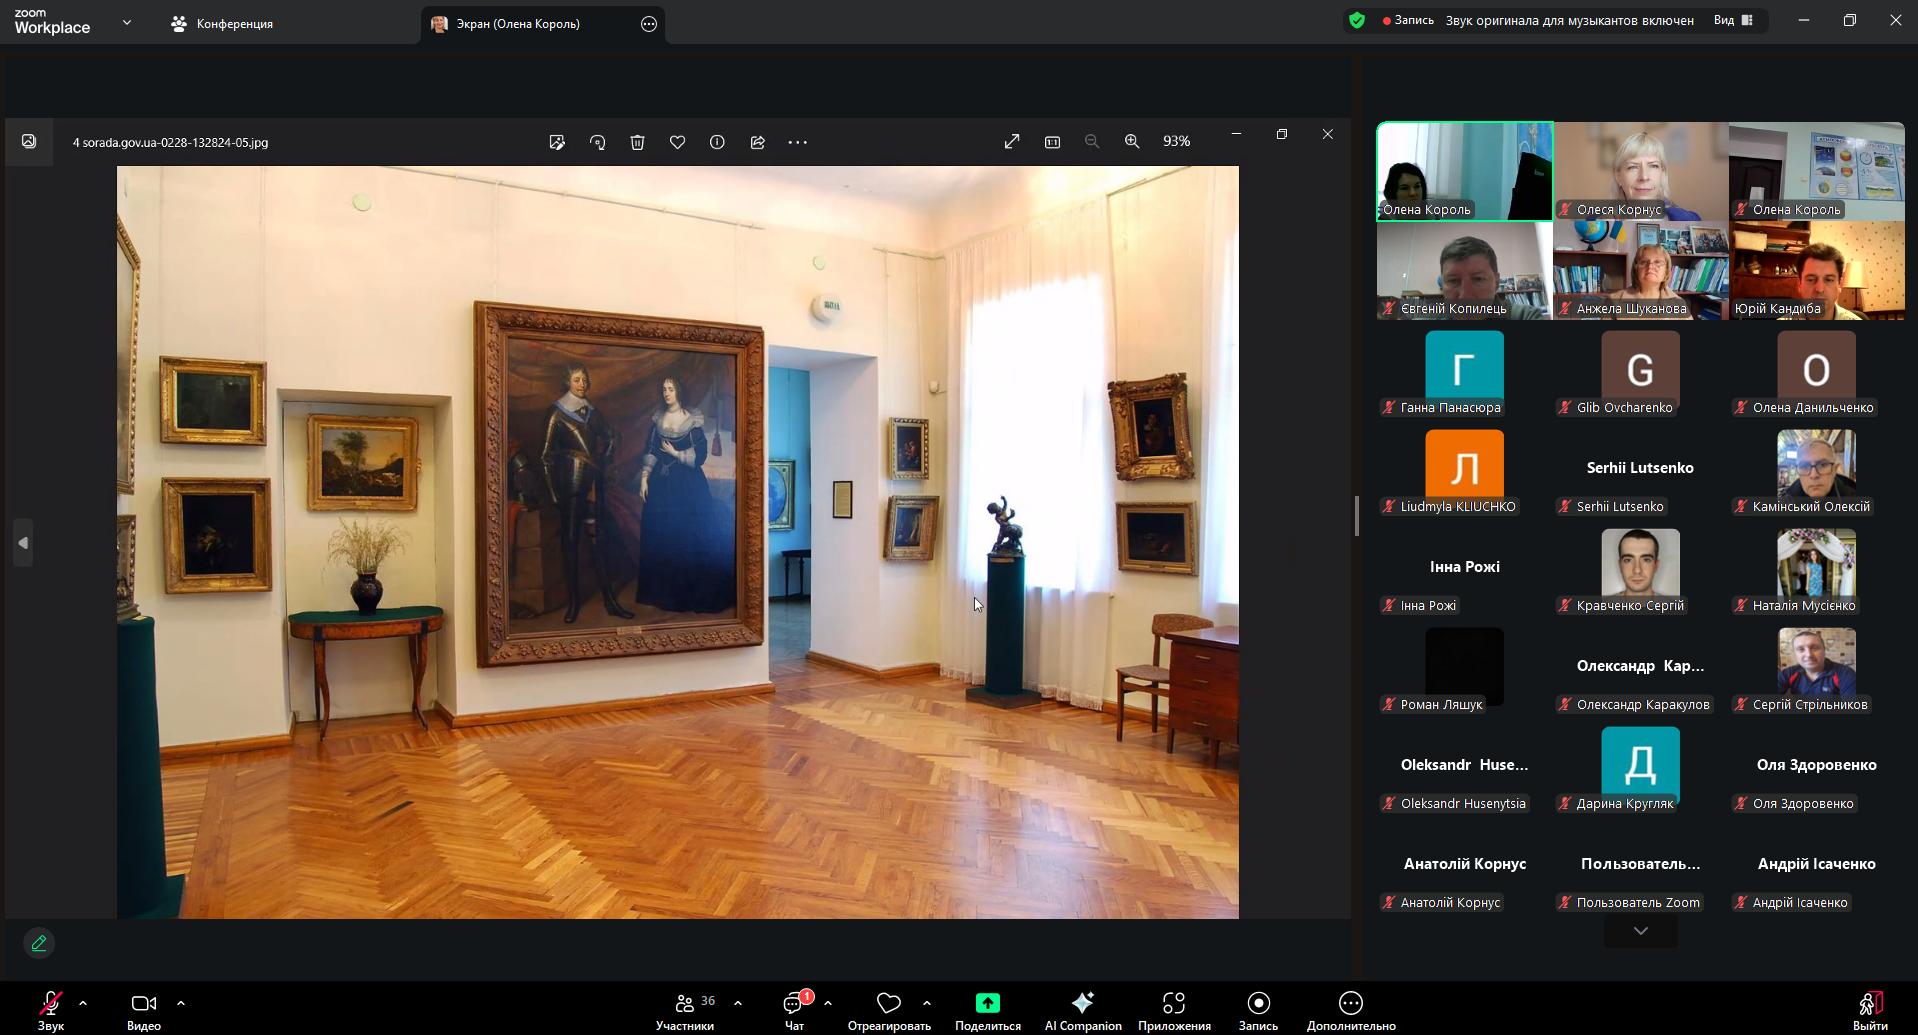The image size is (1918, 1035).
Task: Rotate the image in photo viewer
Action: [597, 142]
